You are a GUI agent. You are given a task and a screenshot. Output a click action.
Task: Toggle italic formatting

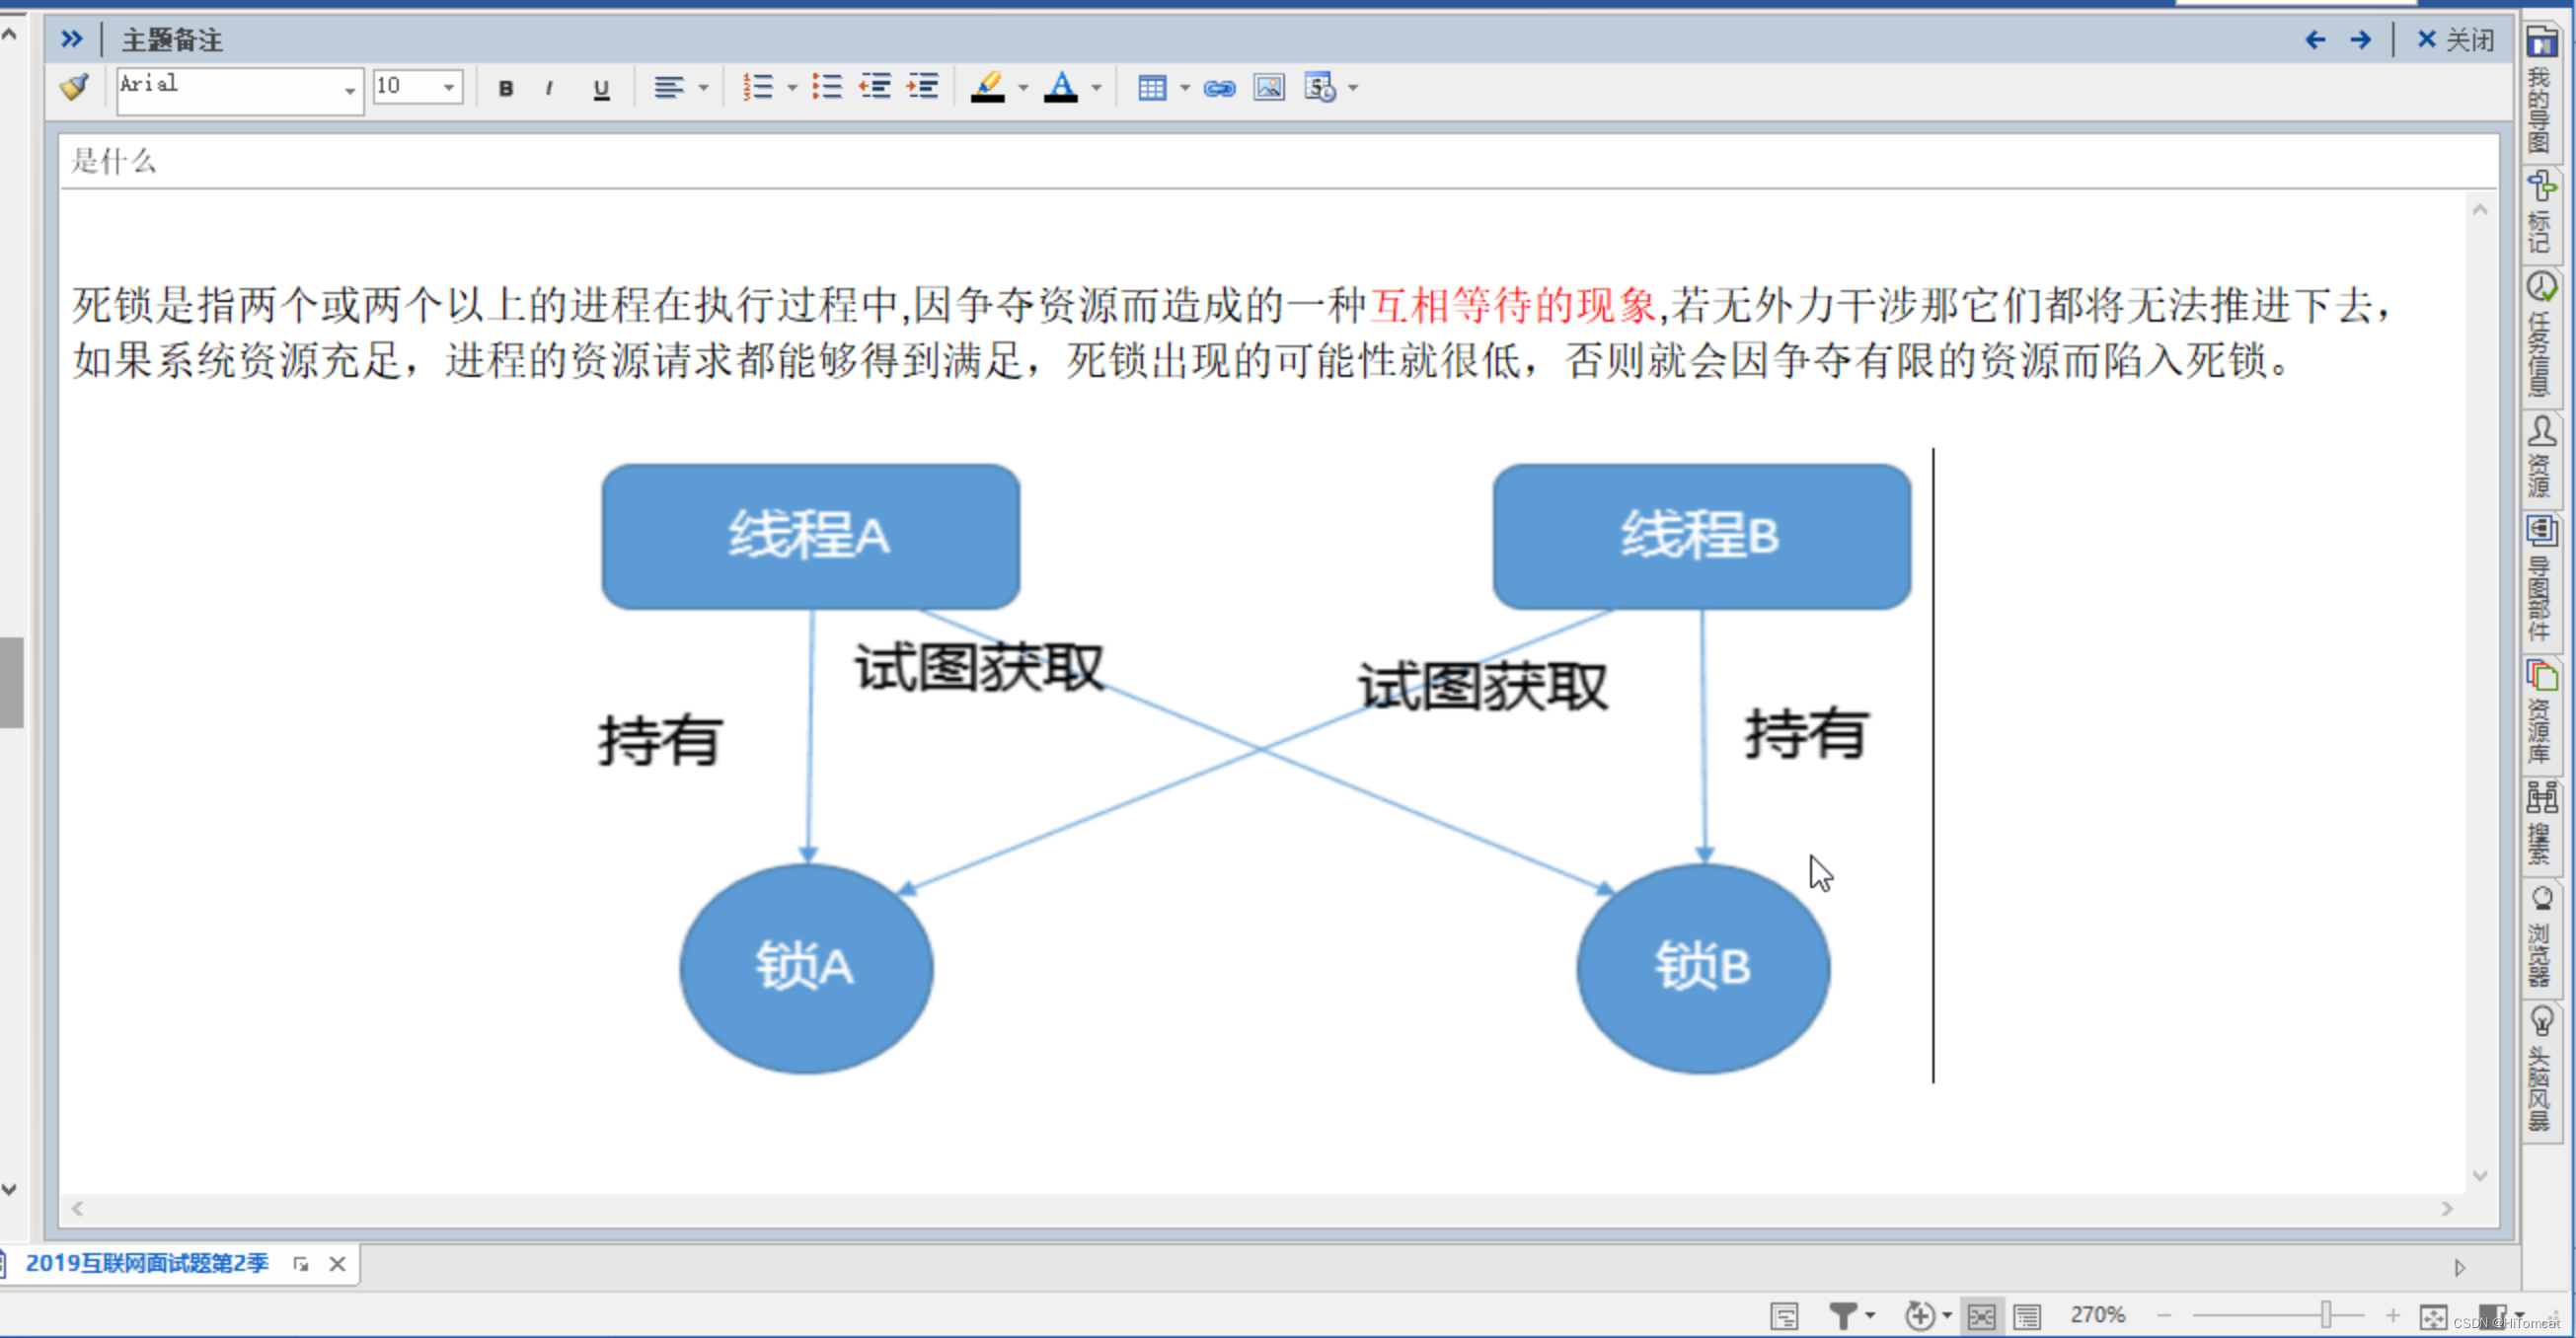click(549, 88)
